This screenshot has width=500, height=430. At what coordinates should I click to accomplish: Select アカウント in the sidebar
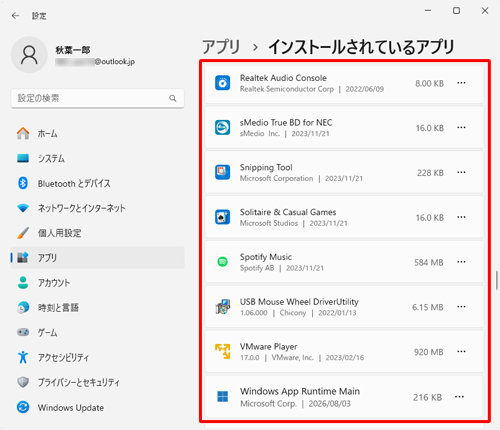[x=97, y=283]
